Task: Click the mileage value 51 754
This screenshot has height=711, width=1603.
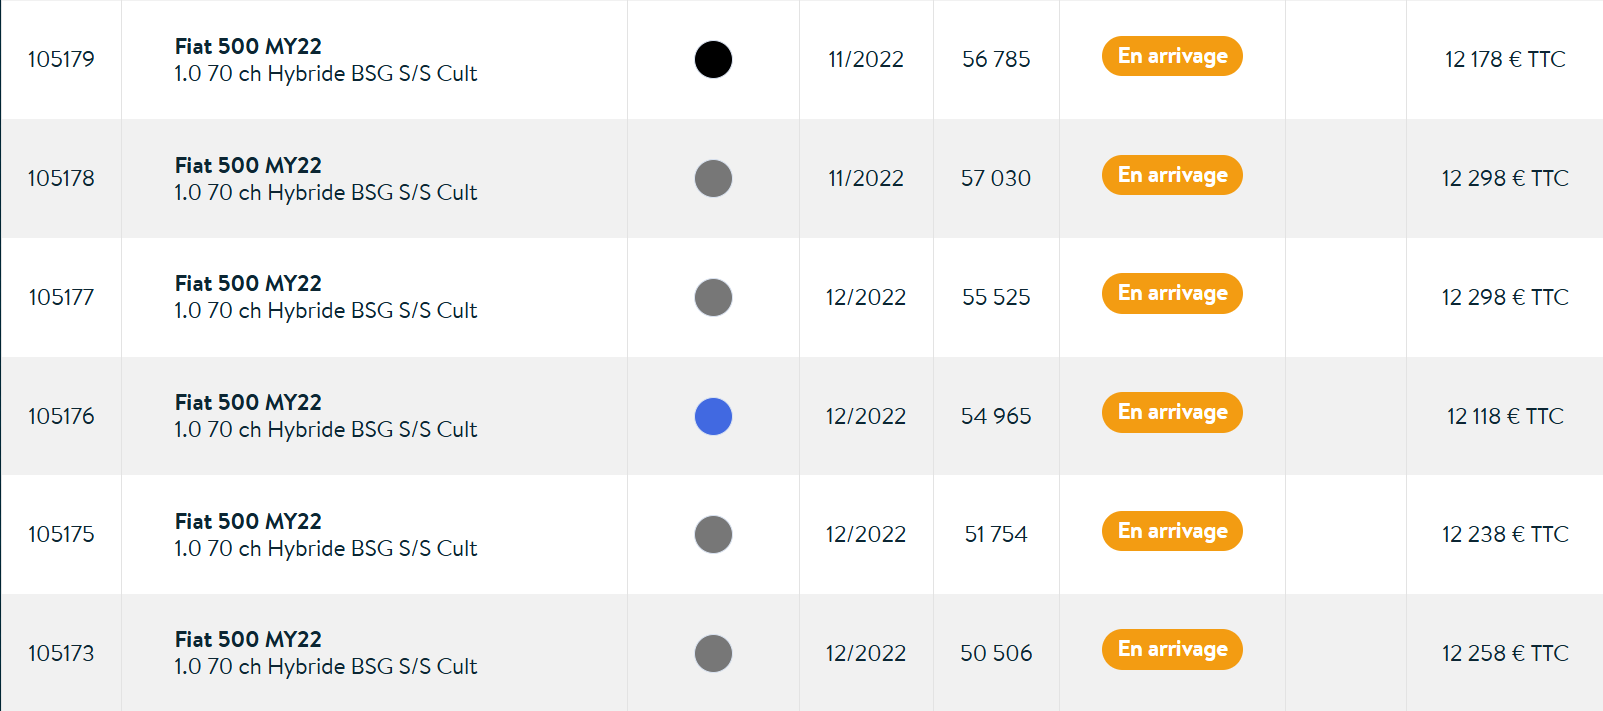Action: click(995, 534)
